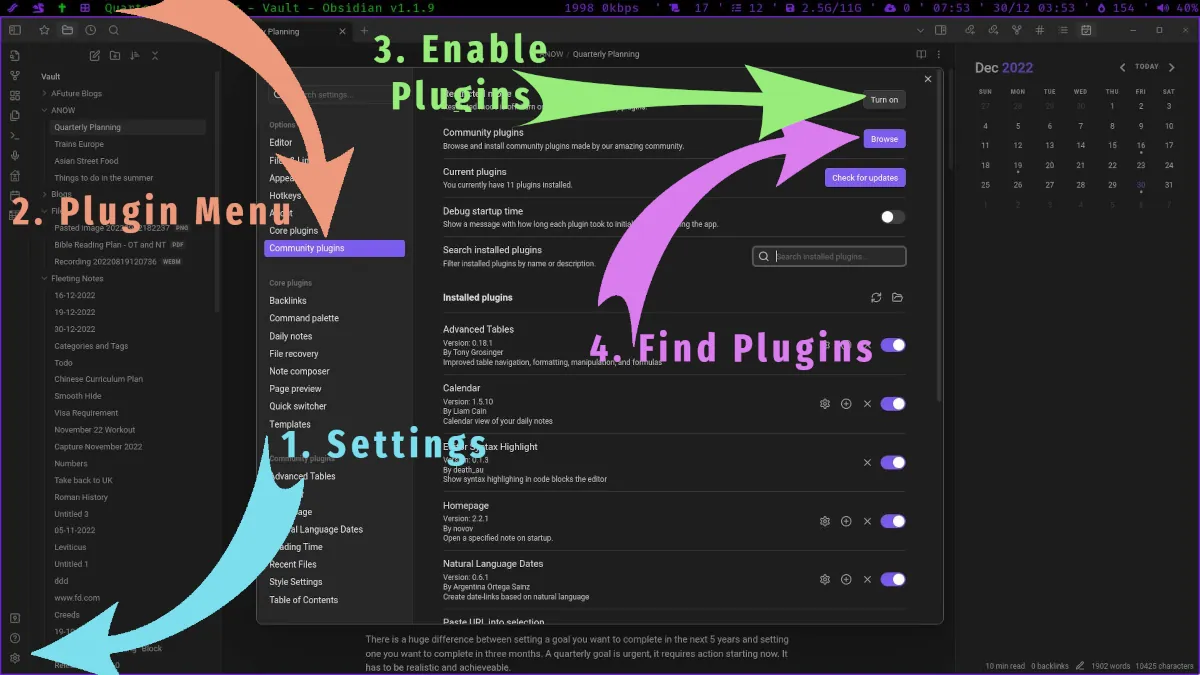Image resolution: width=1200 pixels, height=675 pixels.
Task: Open Natural Language Dates options gear
Action: point(825,579)
